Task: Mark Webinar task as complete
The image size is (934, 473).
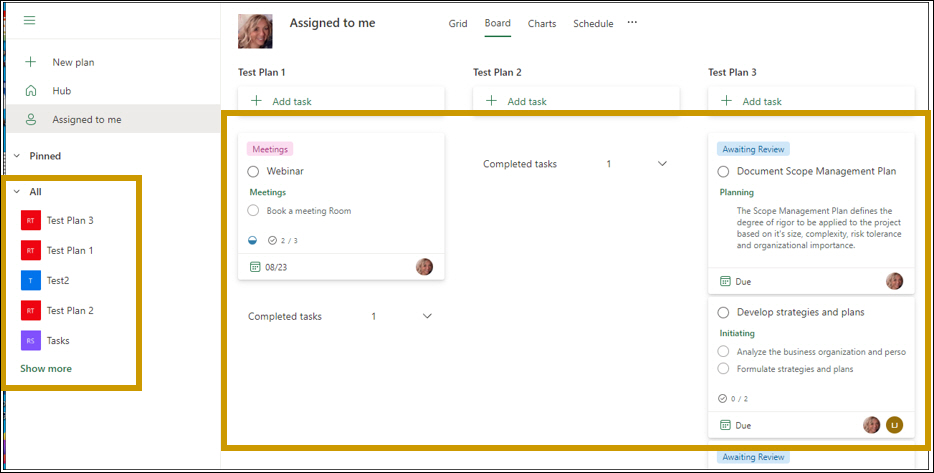Action: click(253, 171)
